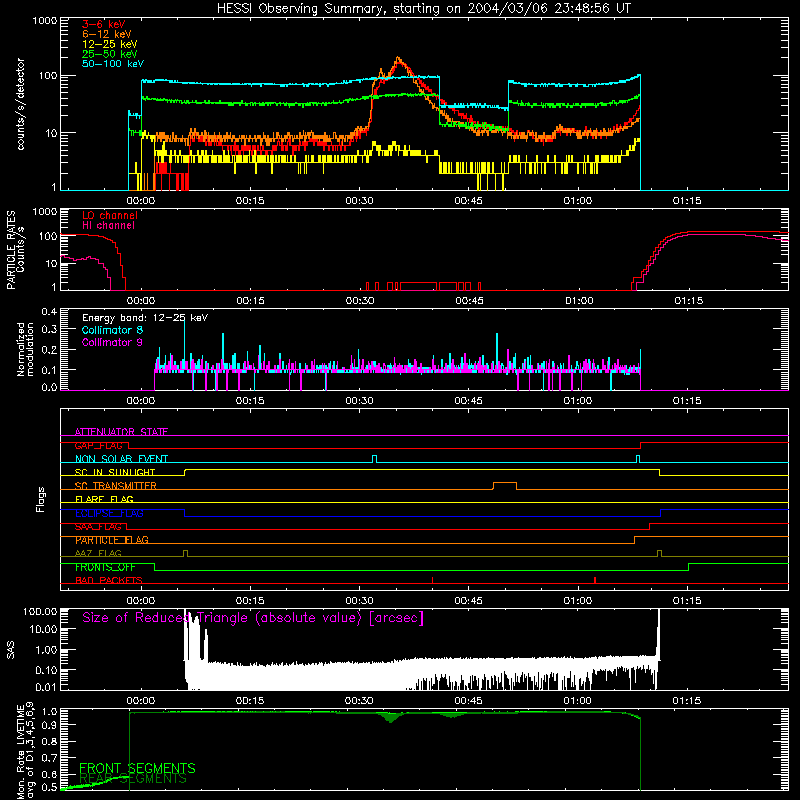Click the Normalized modulation axis label
The image size is (800, 800).
point(25,349)
